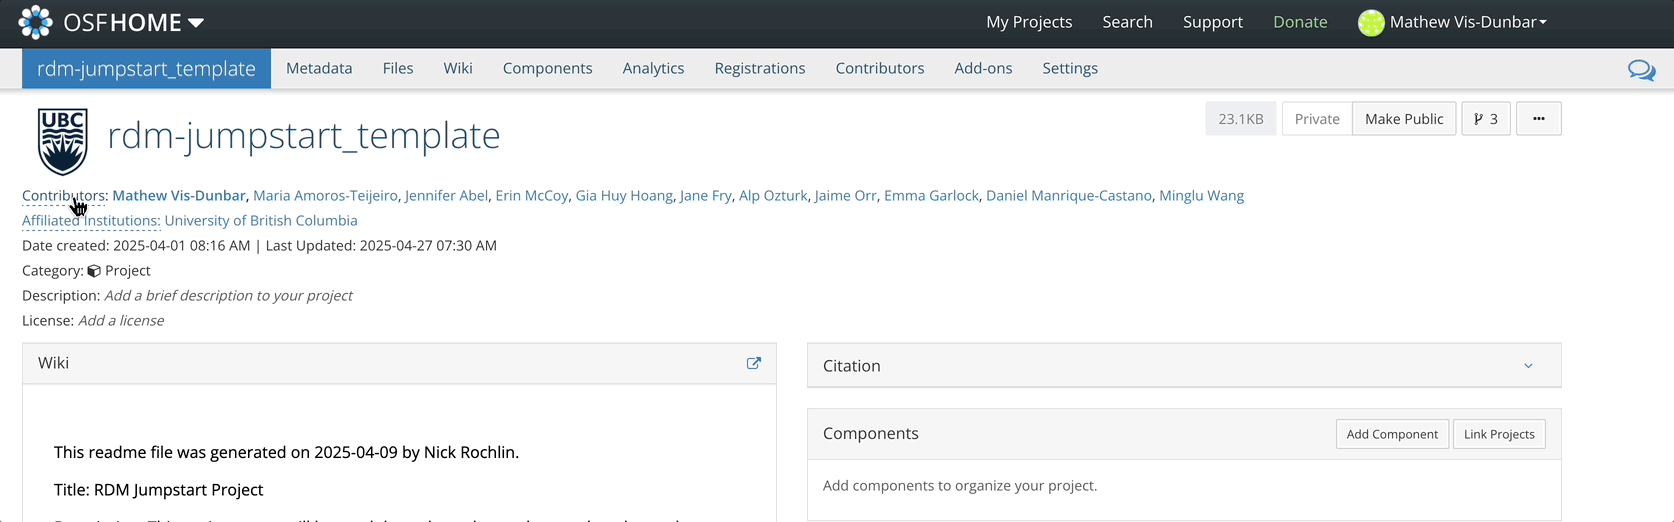Open the forks button showing 3
The image size is (1674, 522).
coord(1486,119)
